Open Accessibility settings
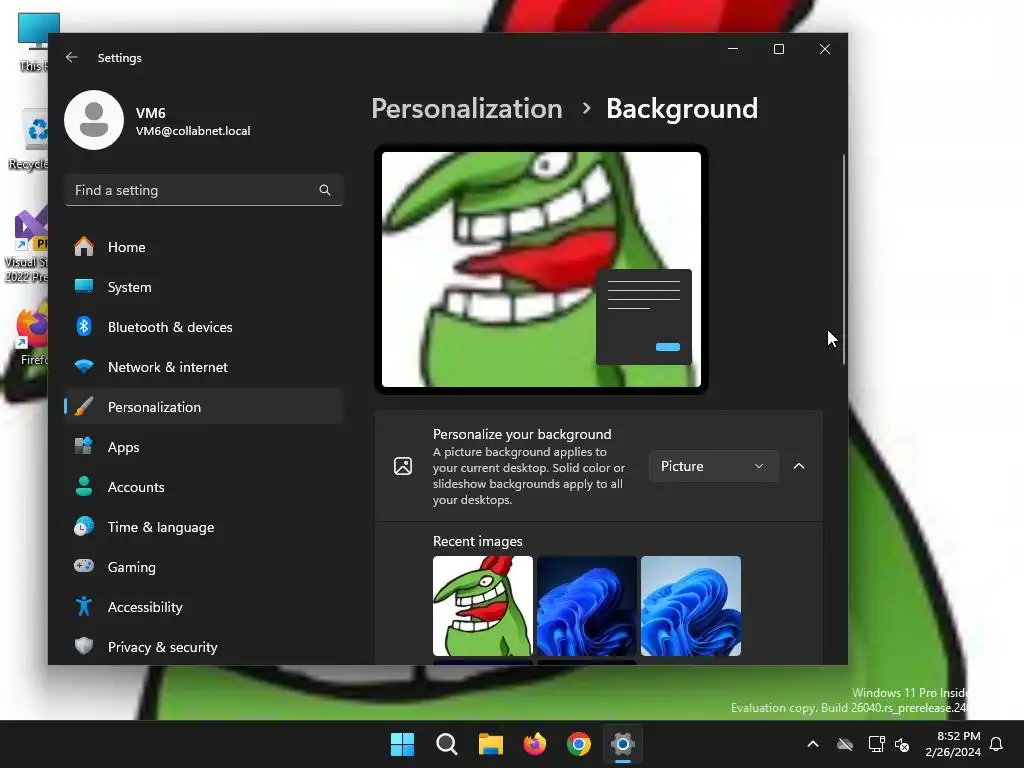Viewport: 1024px width, 768px height. [204, 607]
